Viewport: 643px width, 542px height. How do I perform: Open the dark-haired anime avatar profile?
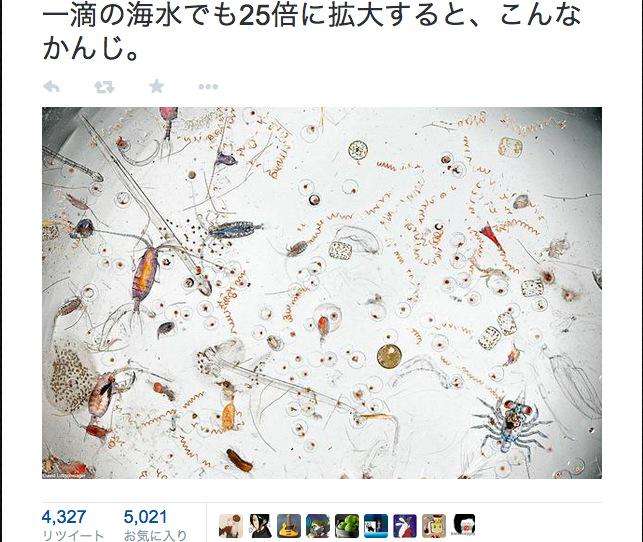[x=260, y=526]
